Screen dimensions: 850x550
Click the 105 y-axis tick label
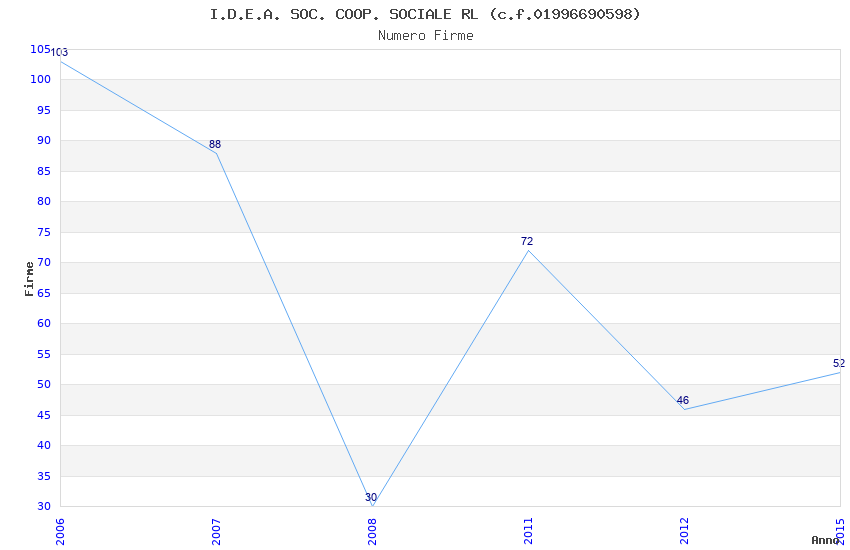40,49
